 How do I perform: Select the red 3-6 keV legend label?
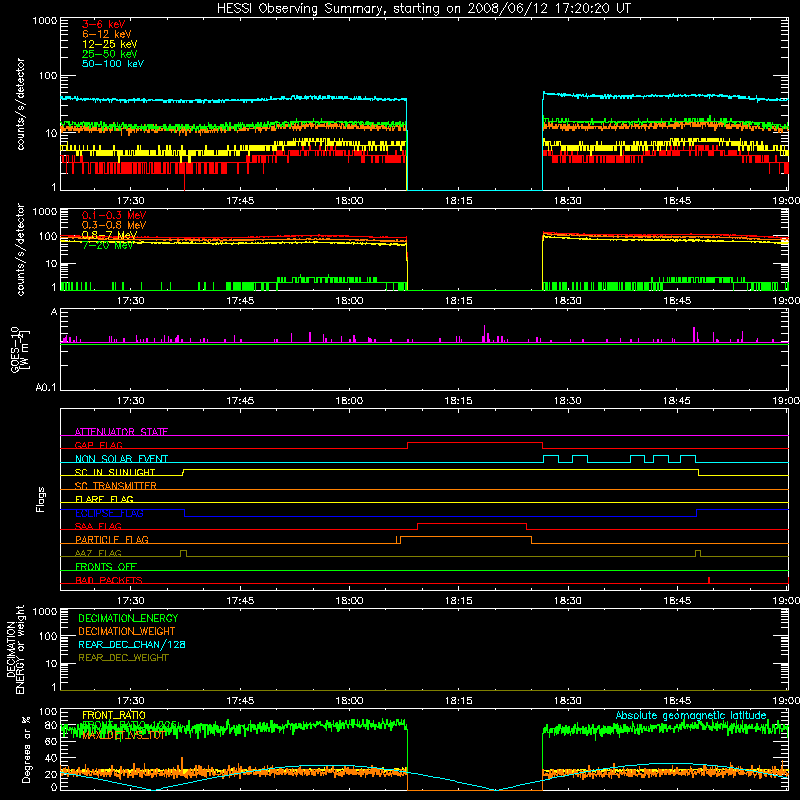click(104, 24)
